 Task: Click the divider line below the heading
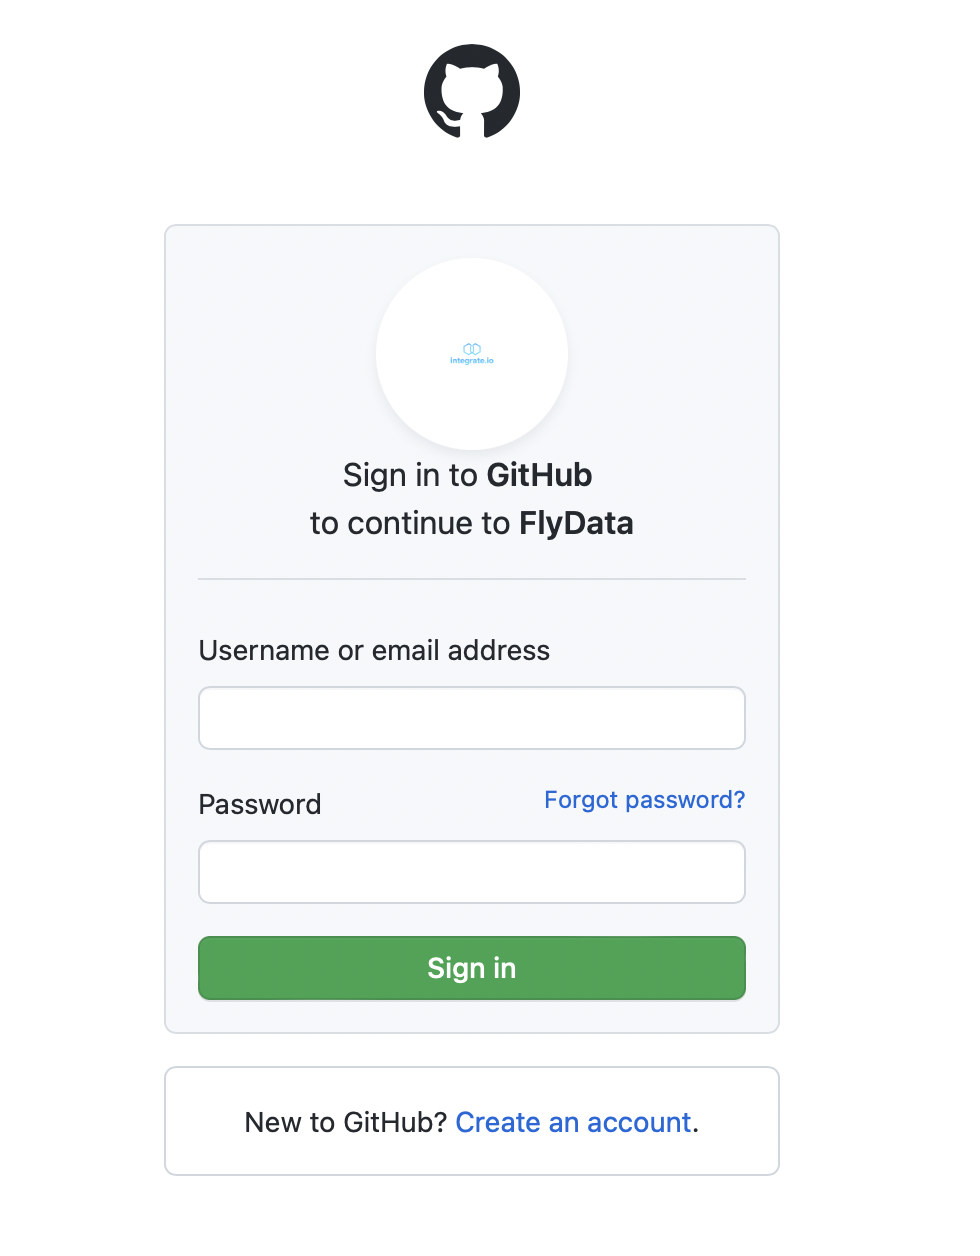(x=472, y=579)
